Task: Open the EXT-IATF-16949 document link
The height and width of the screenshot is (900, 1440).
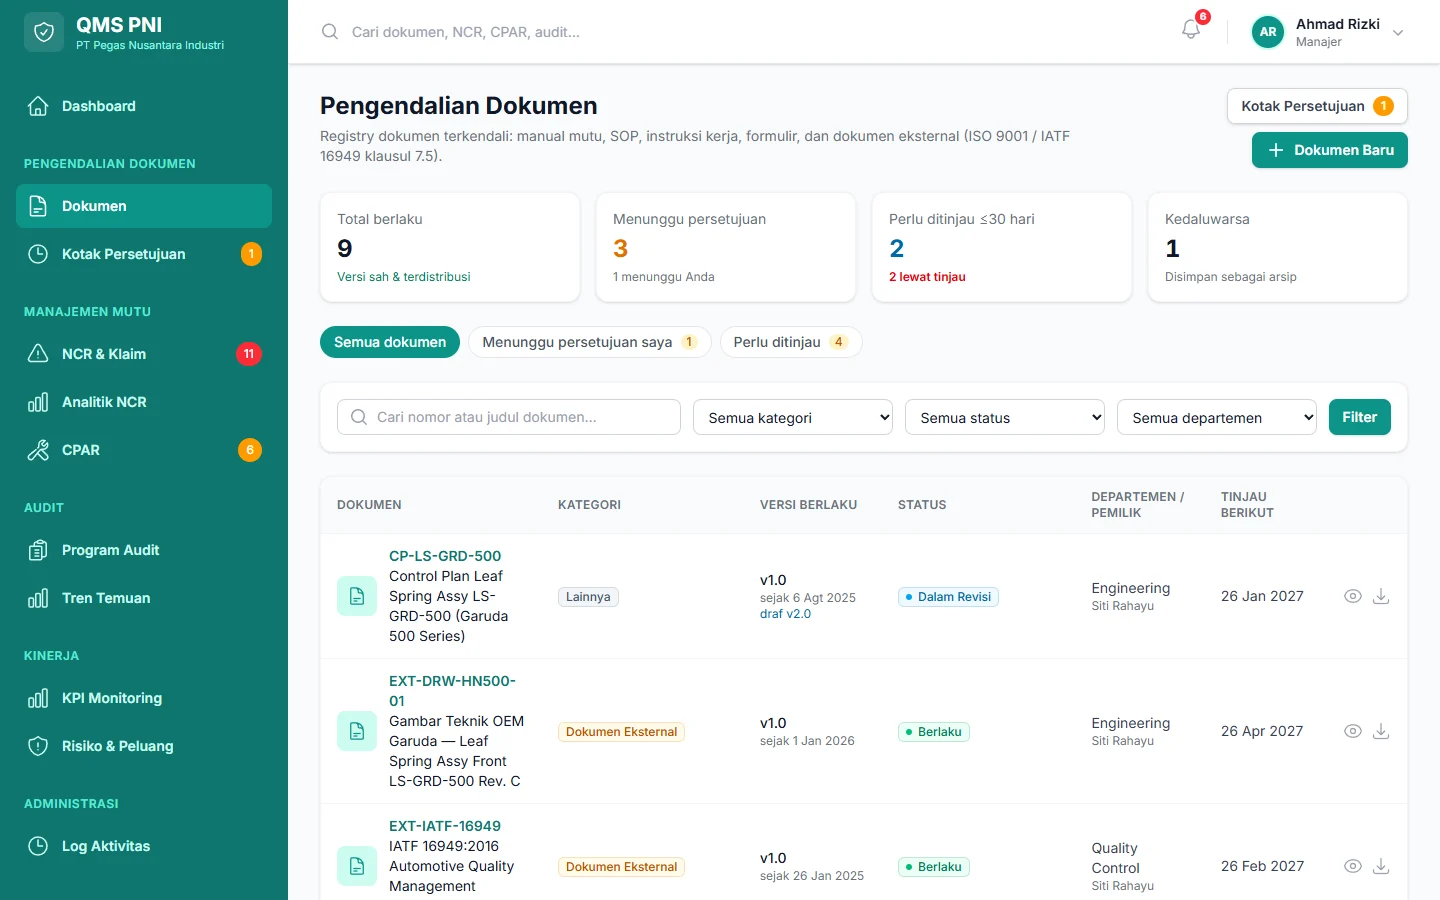Action: (445, 826)
